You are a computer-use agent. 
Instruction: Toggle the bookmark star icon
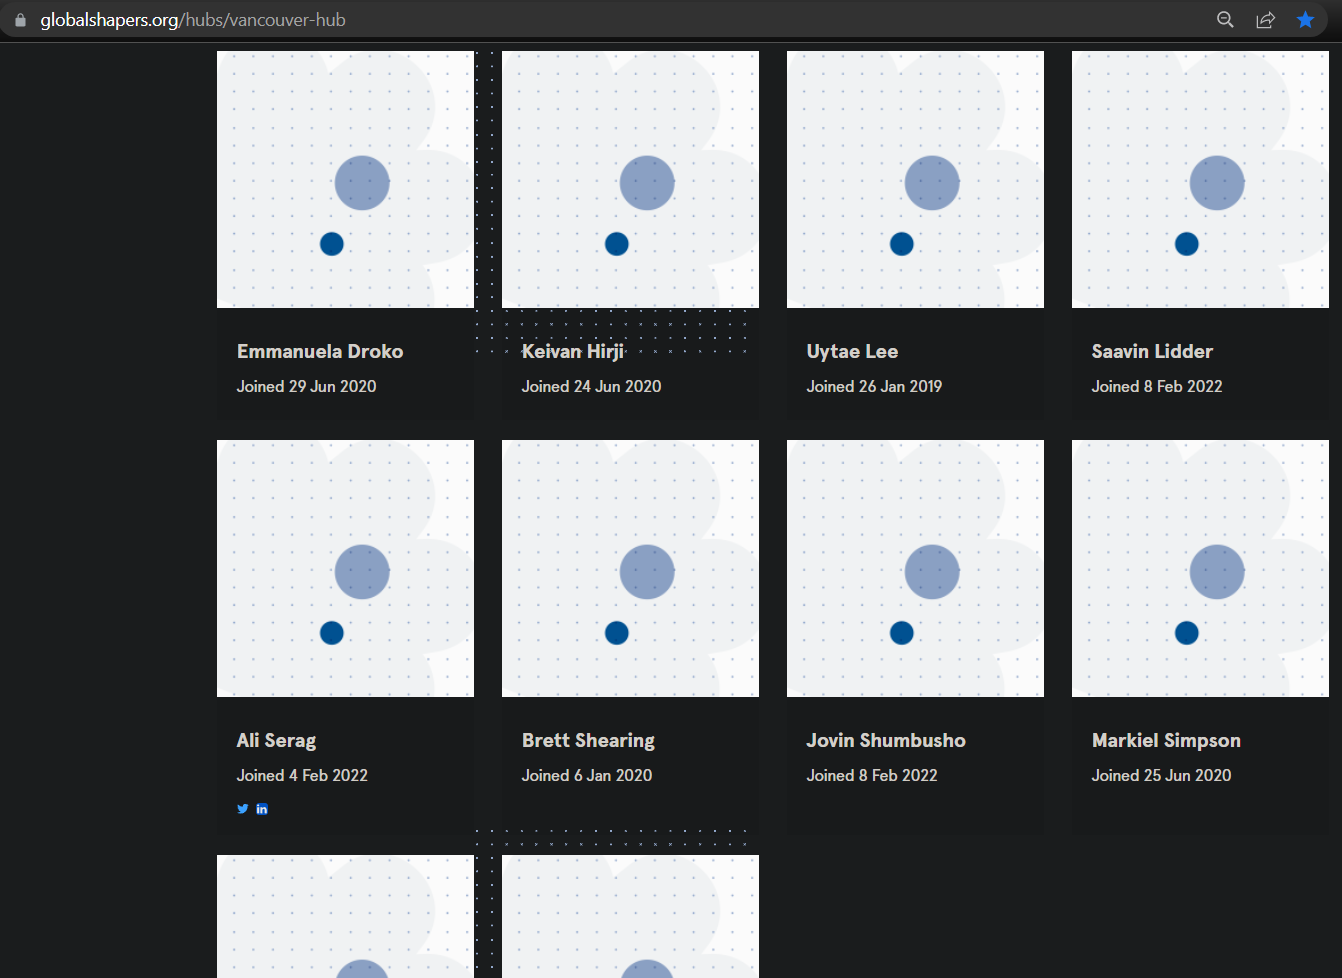1305,20
